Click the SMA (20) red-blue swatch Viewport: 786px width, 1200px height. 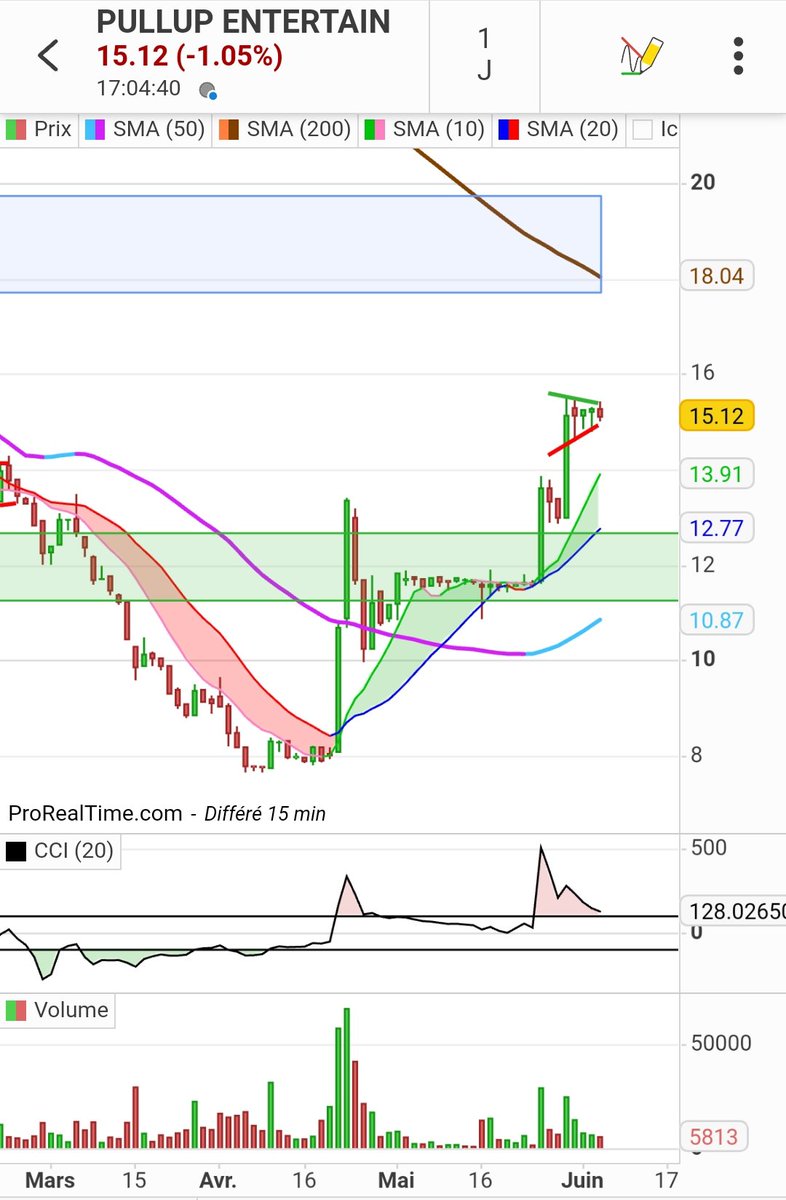coord(508,129)
